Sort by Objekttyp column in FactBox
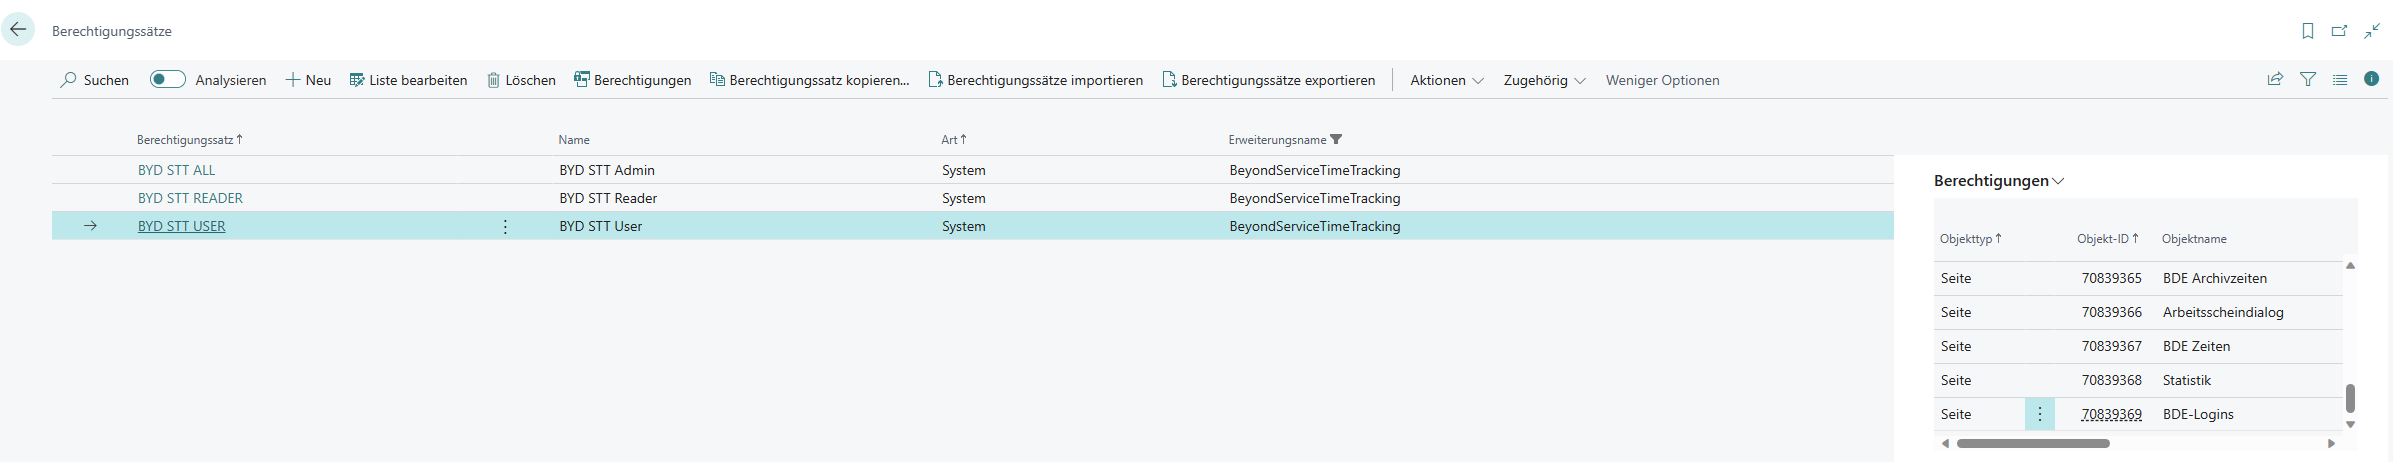Viewport: 2393px width, 462px height. [x=1971, y=239]
